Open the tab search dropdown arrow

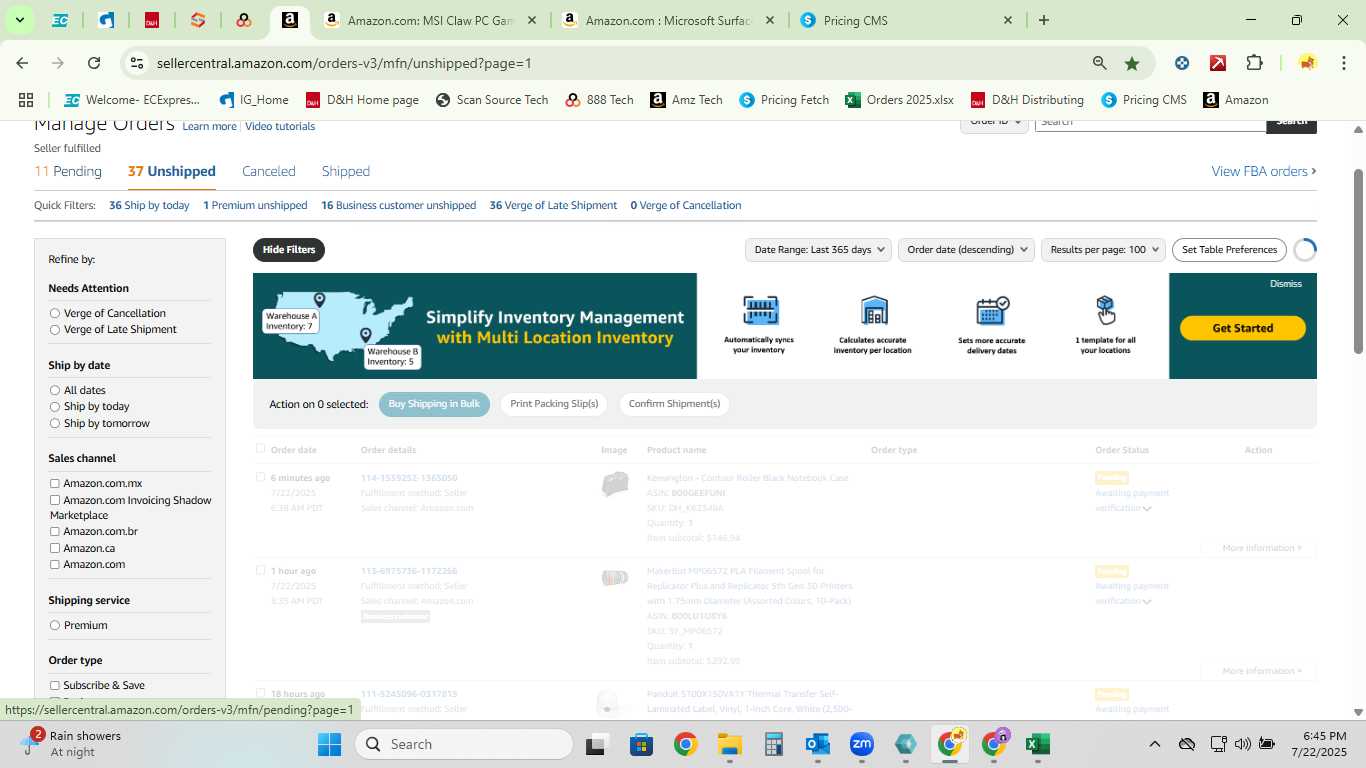click(x=19, y=20)
